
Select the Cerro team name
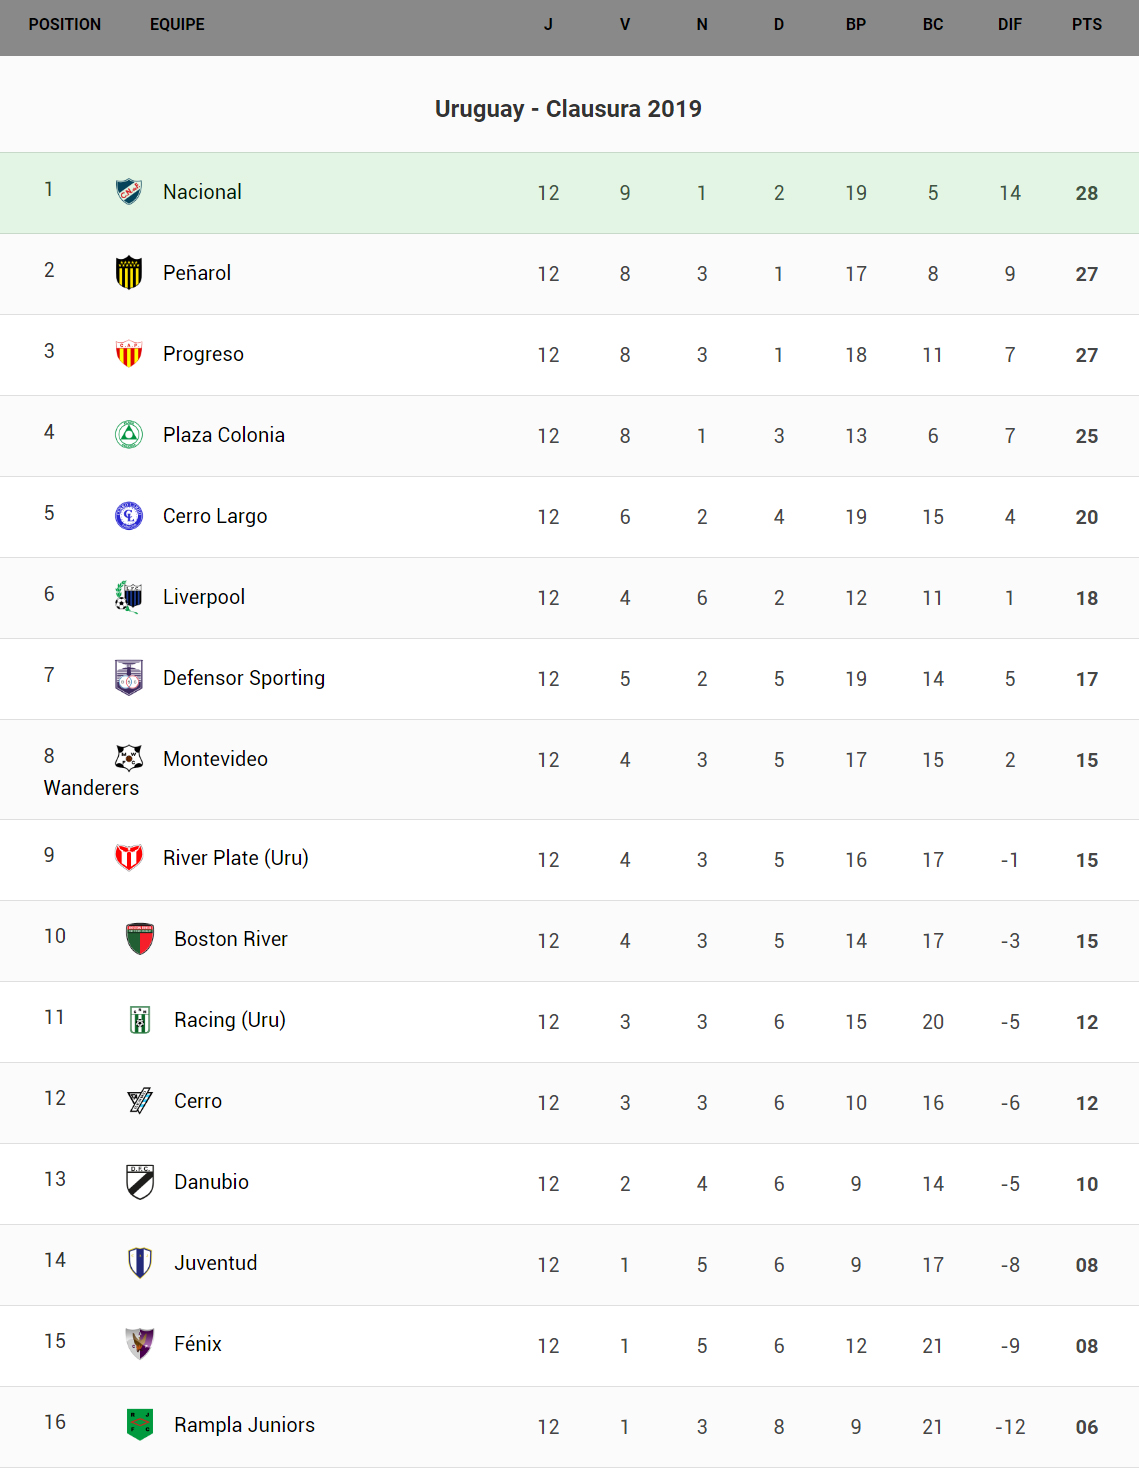click(198, 1101)
